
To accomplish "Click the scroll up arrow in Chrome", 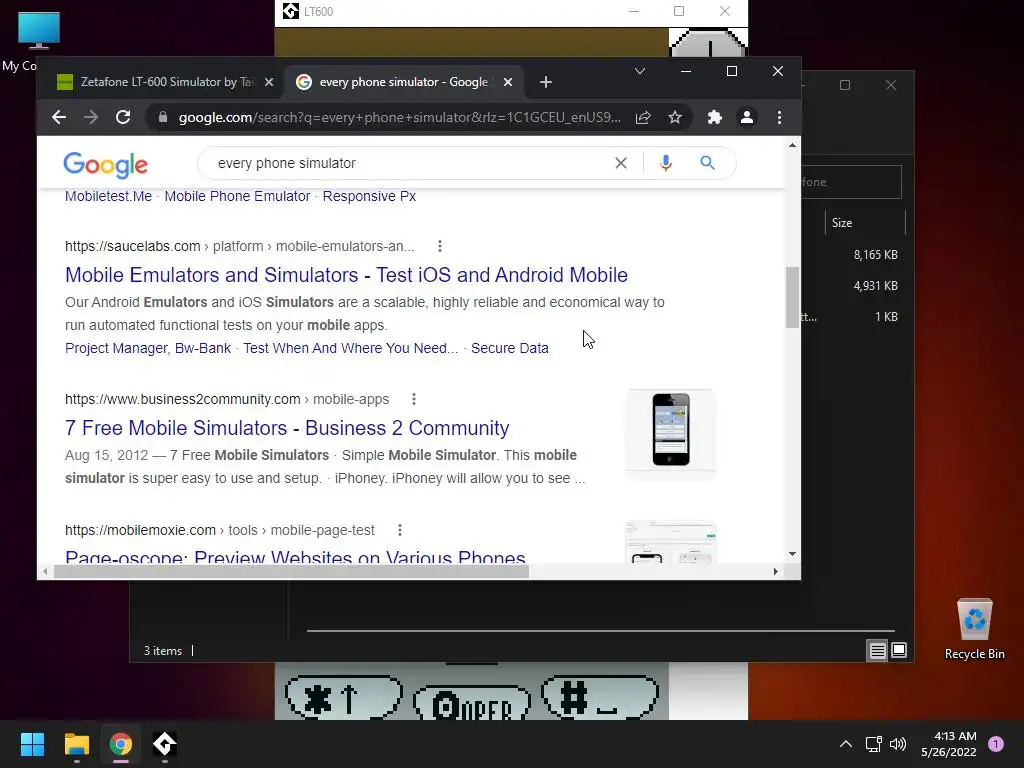I will [792, 146].
